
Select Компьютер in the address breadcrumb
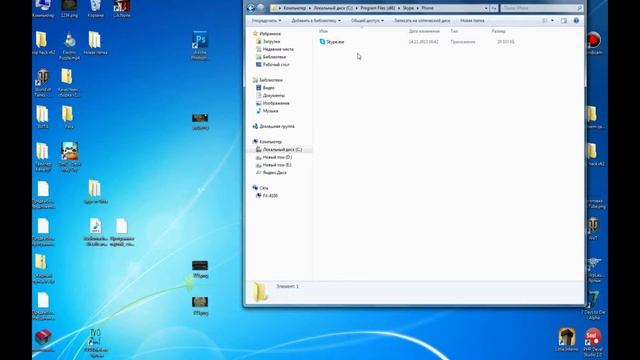294,8
